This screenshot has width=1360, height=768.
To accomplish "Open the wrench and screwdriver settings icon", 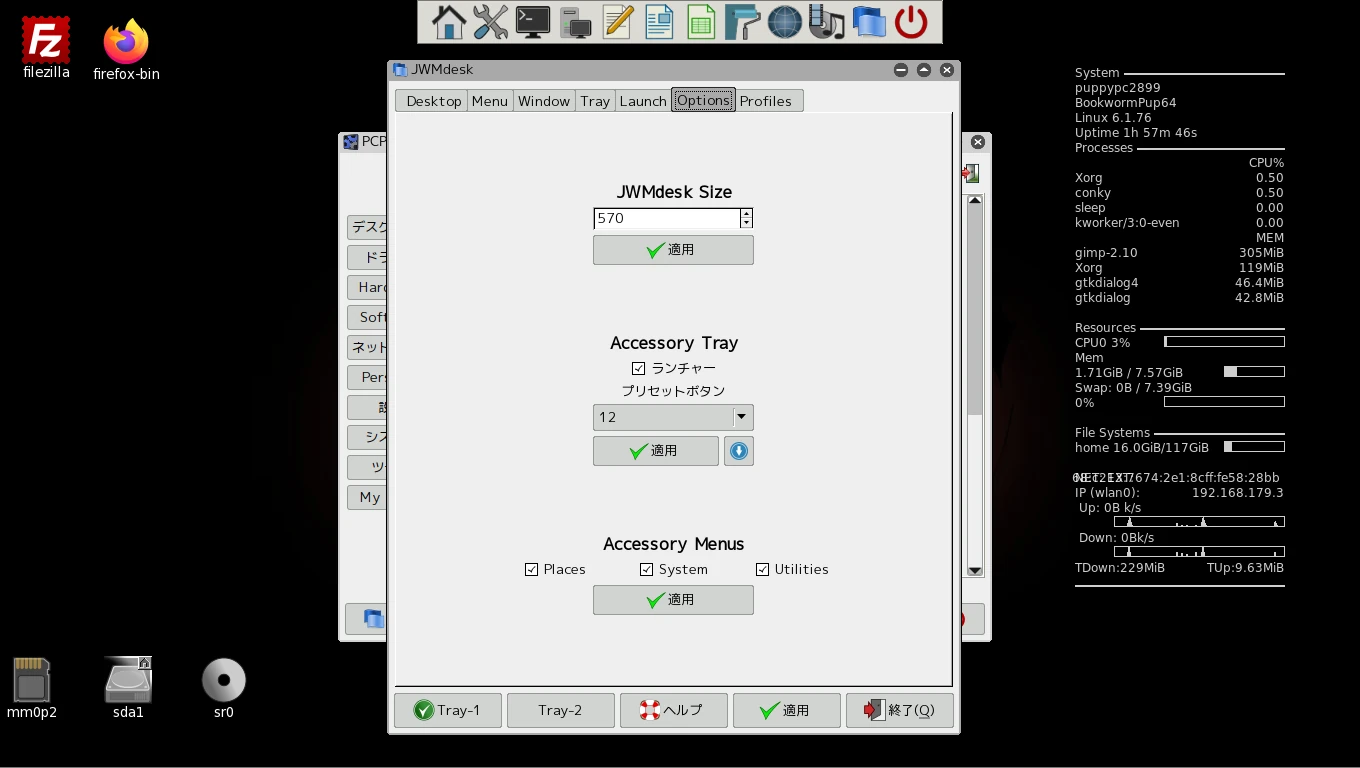I will [490, 22].
